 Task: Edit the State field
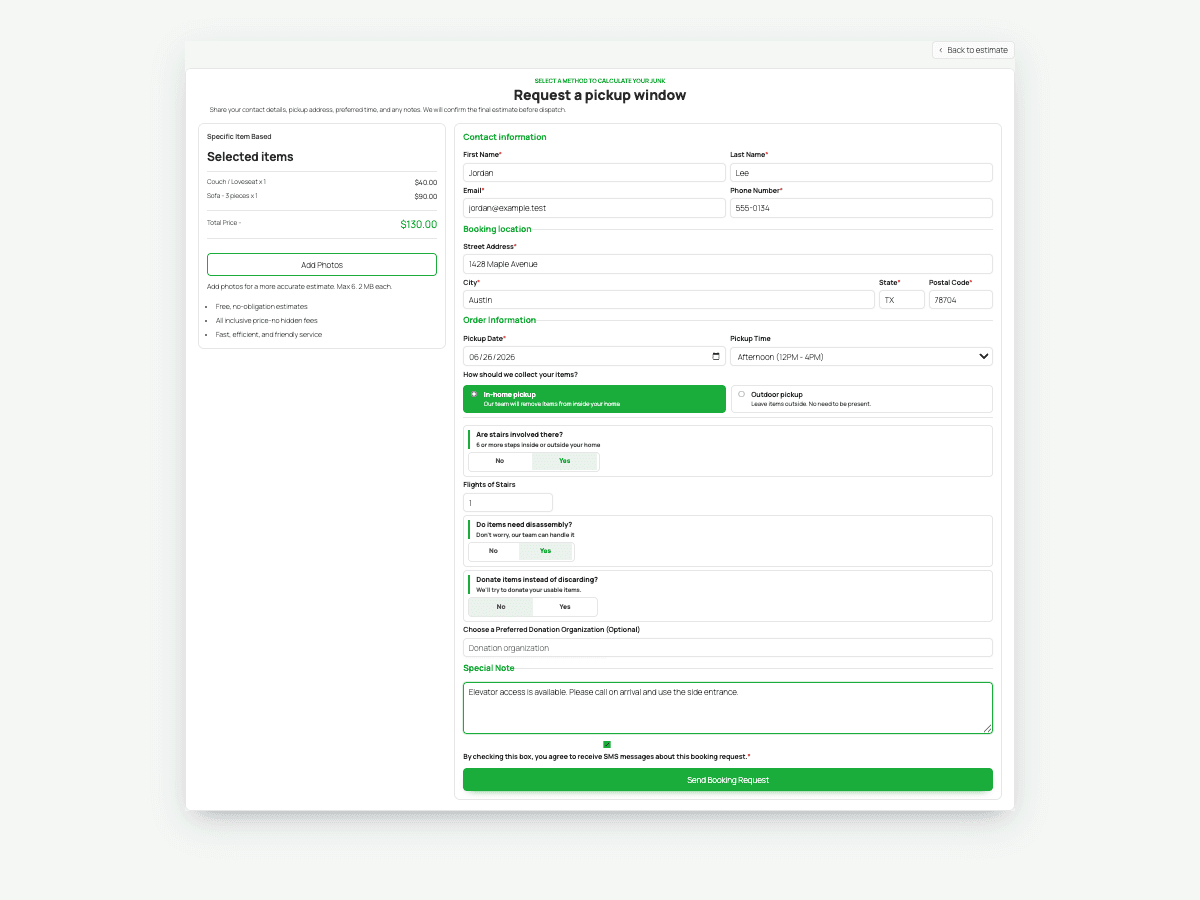click(902, 300)
